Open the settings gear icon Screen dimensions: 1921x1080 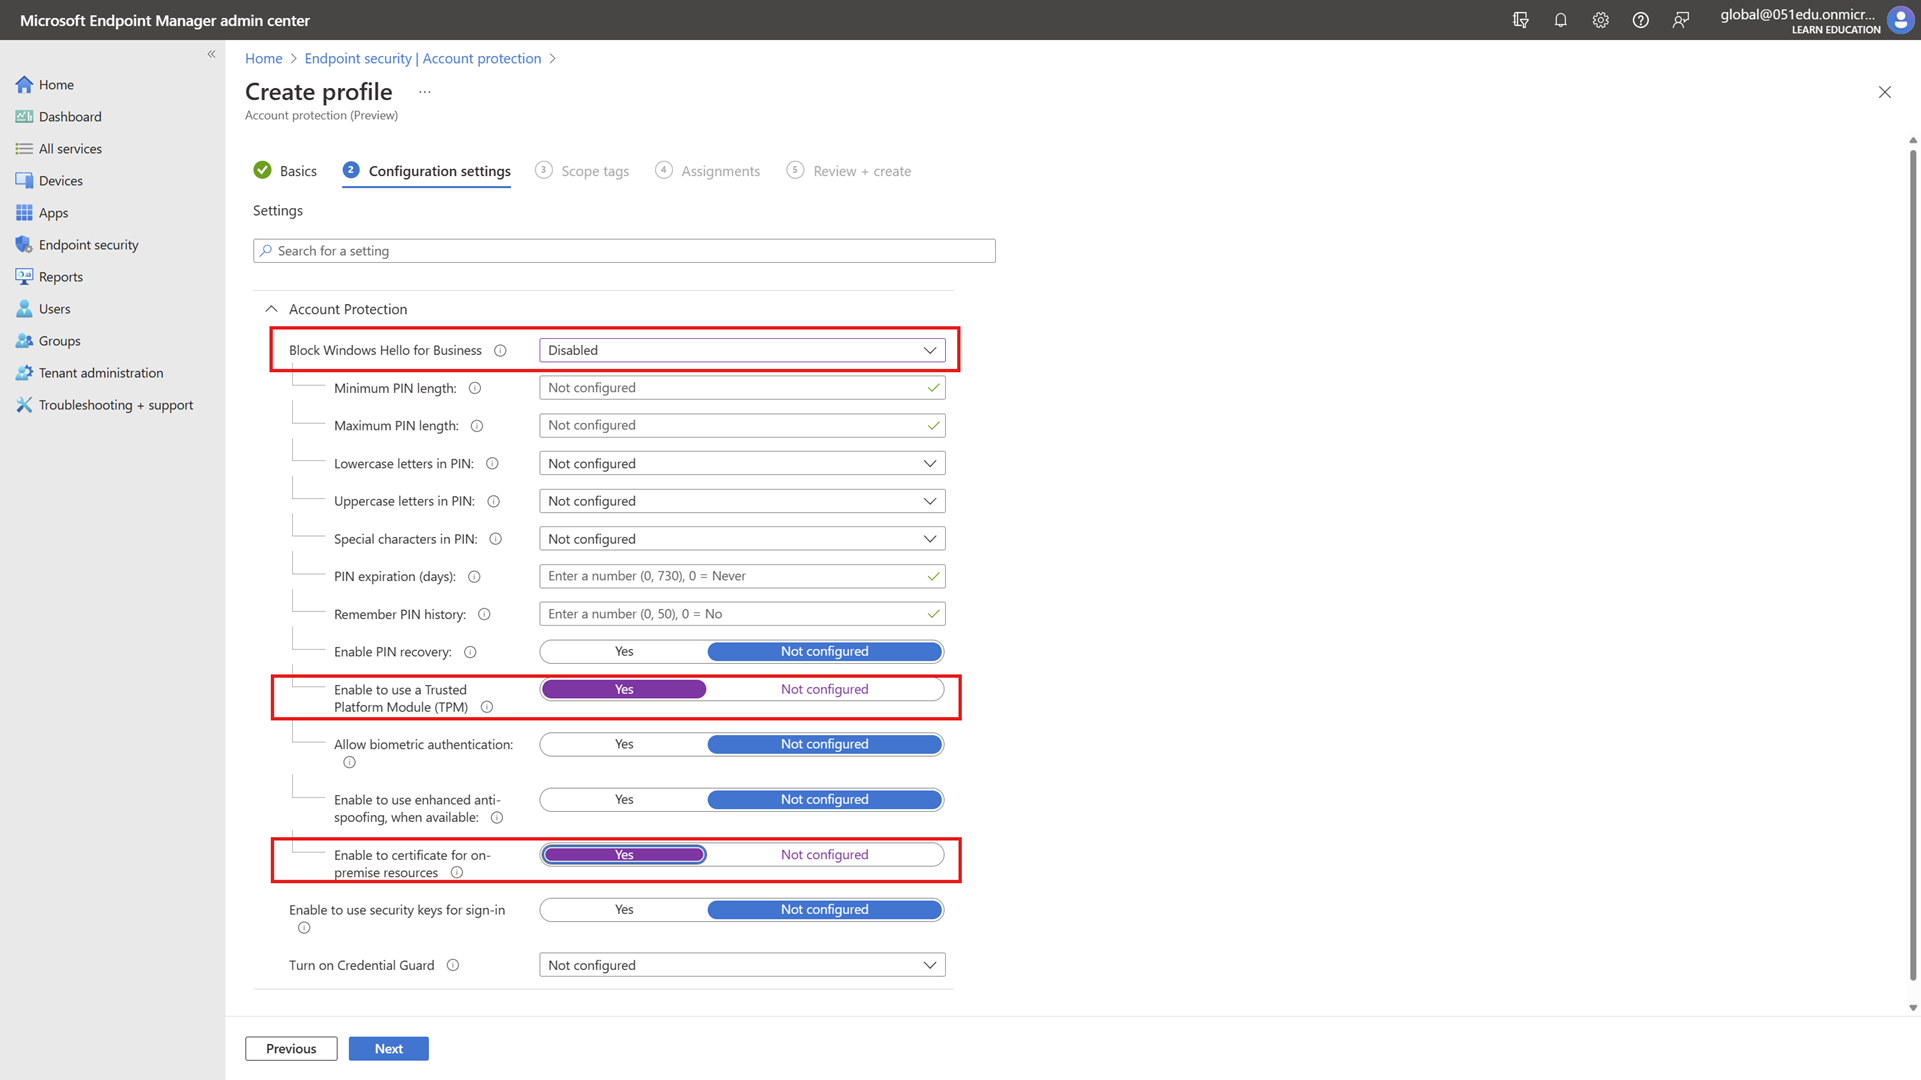[1600, 20]
